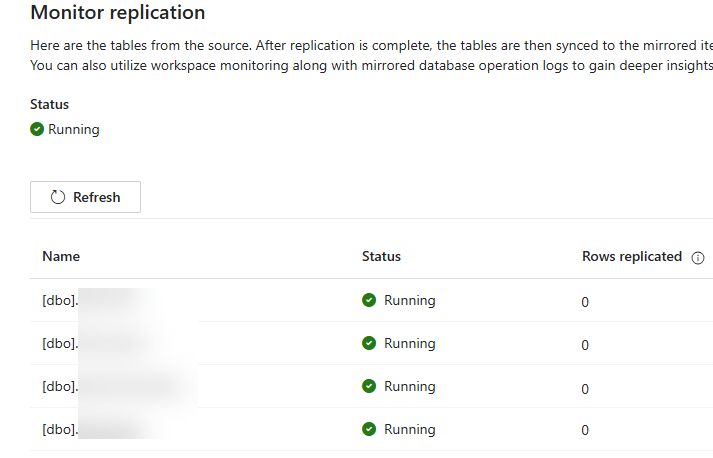Click the green status icon in the fourth table row

[x=369, y=429]
